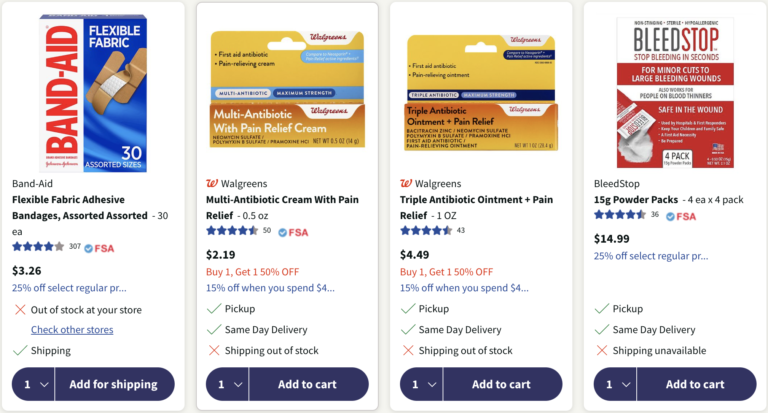
Task: Open quantity selector for Multi-Antibiotic Cream
Action: click(228, 384)
